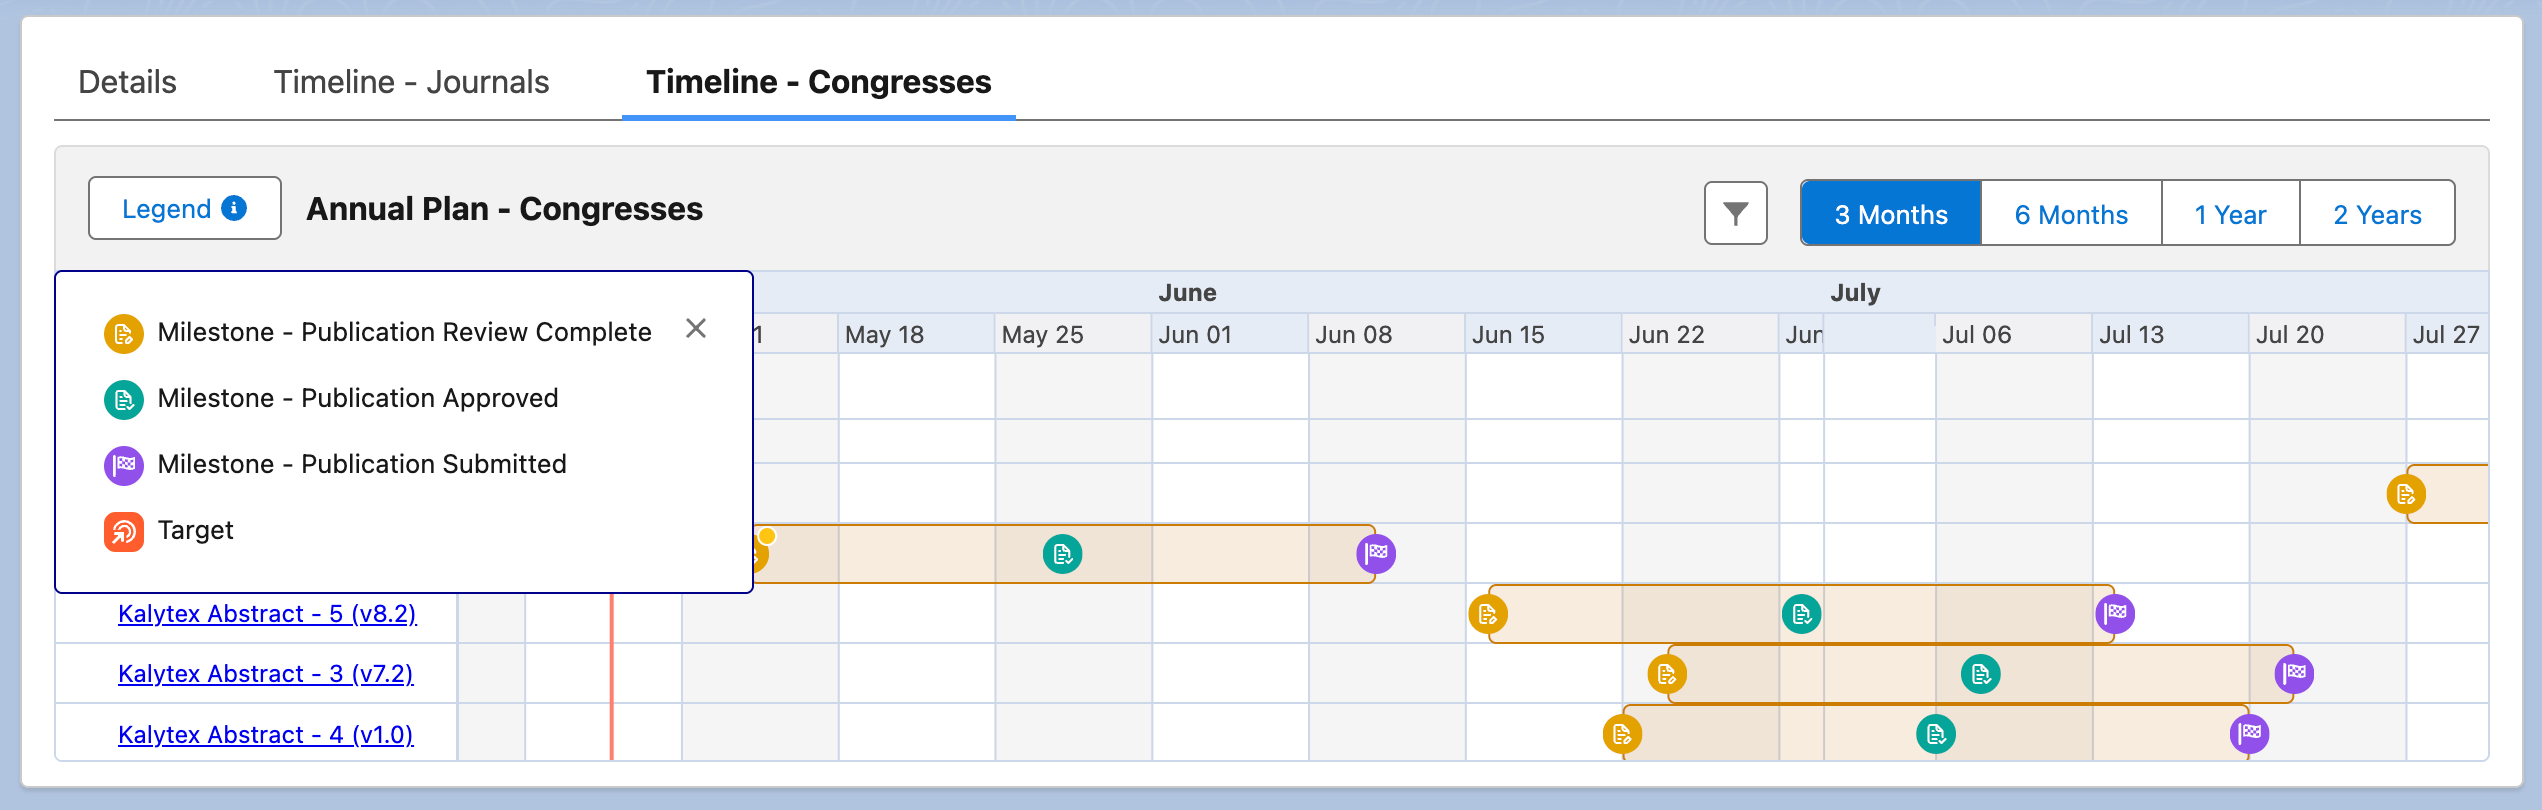Click the Legend info button
2542x810 pixels.
[185, 208]
